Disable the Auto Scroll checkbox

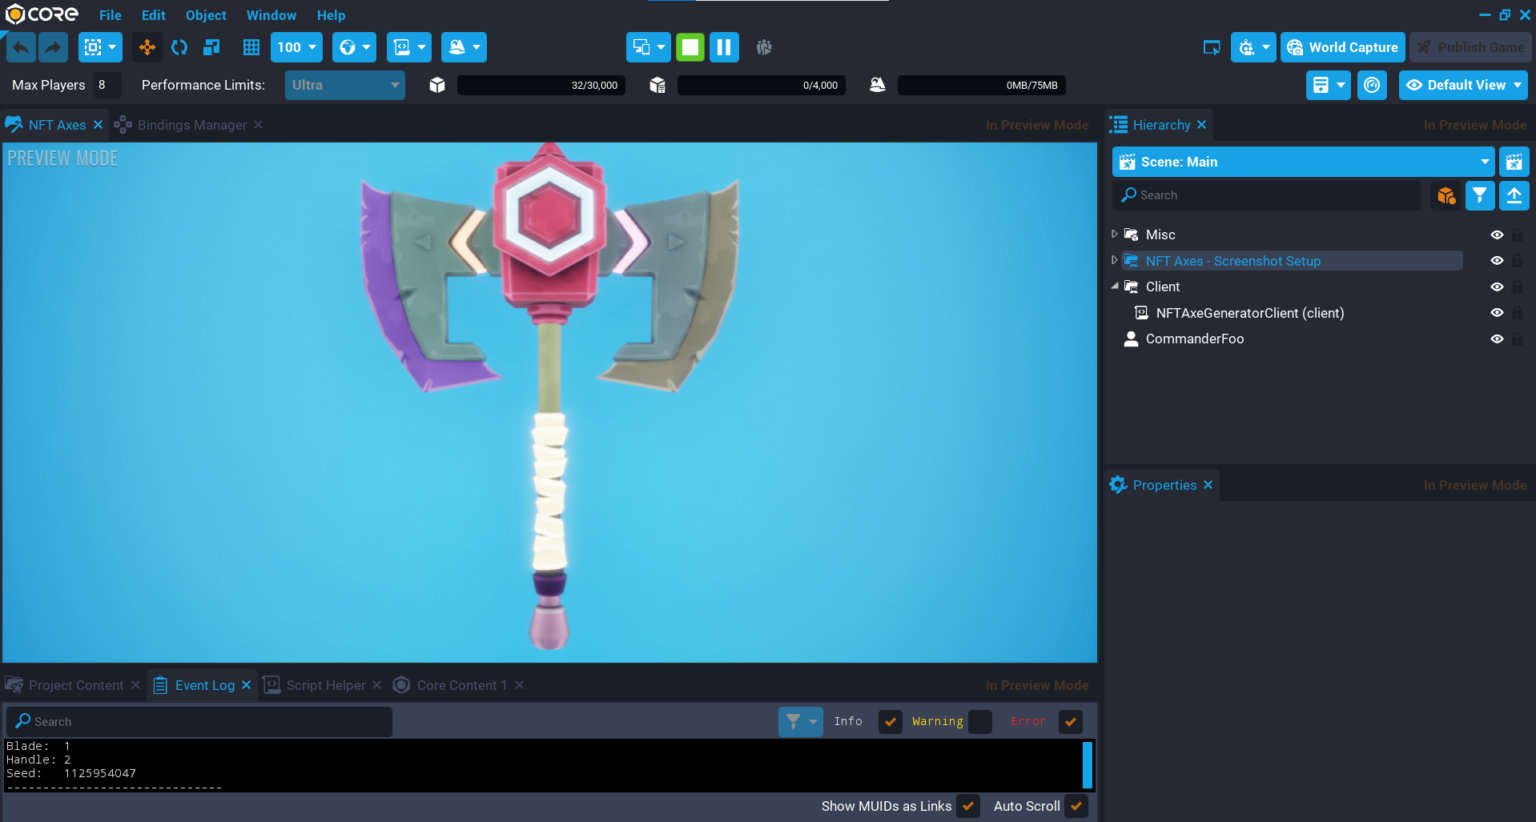click(x=1076, y=806)
